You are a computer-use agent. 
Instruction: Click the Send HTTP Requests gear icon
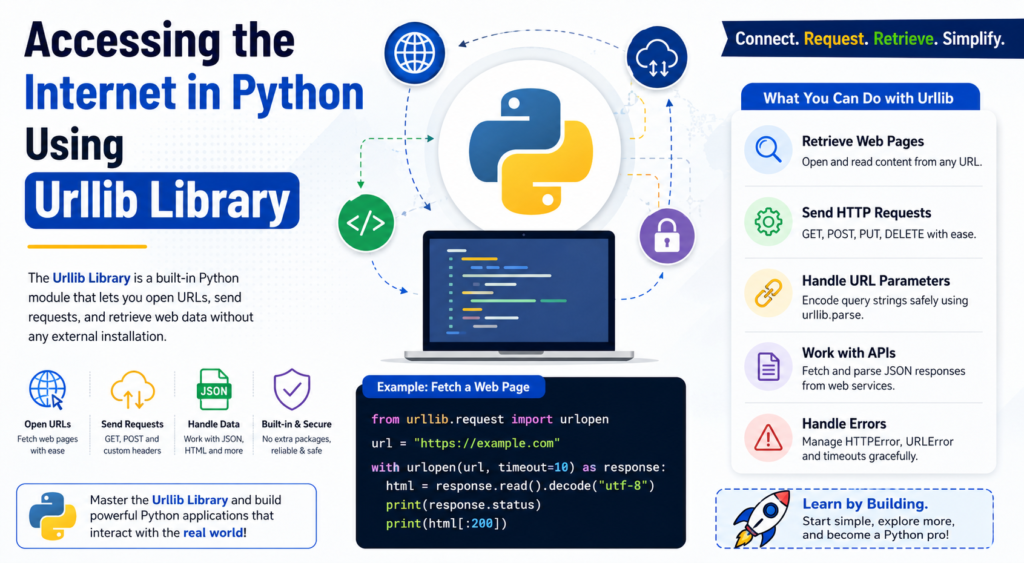pos(768,222)
